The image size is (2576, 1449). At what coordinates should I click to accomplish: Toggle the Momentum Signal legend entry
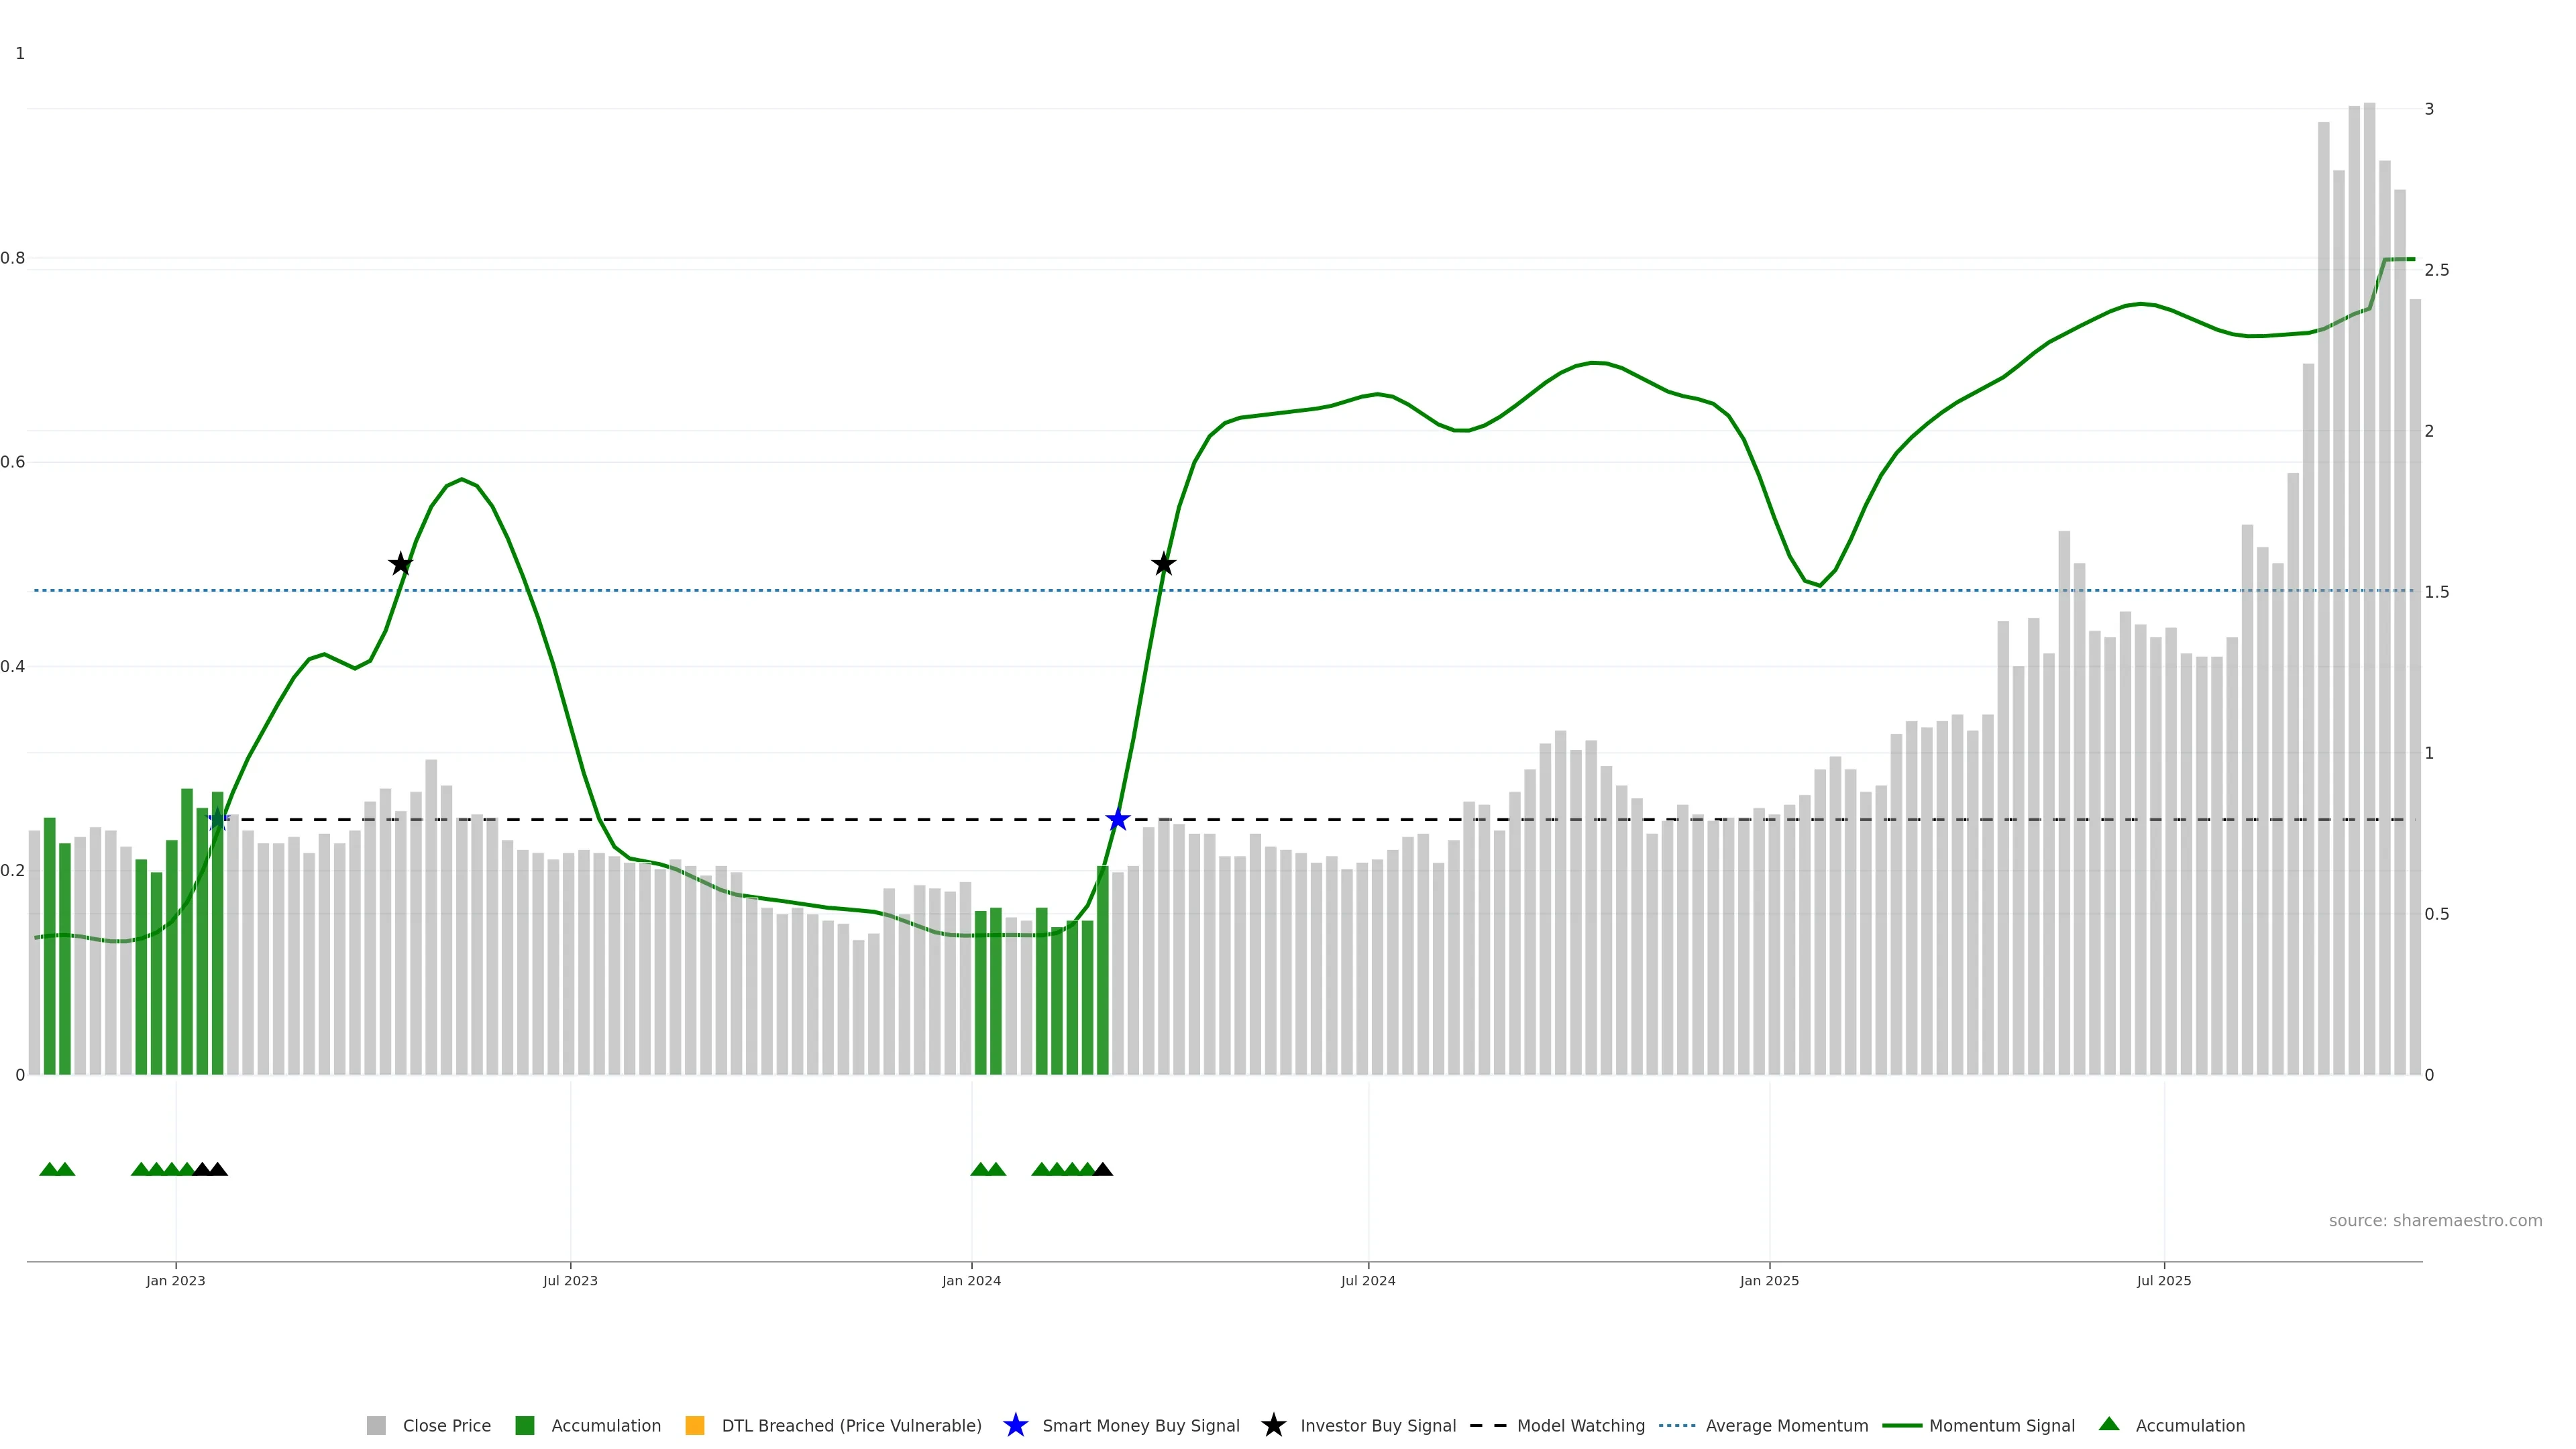(2001, 1425)
